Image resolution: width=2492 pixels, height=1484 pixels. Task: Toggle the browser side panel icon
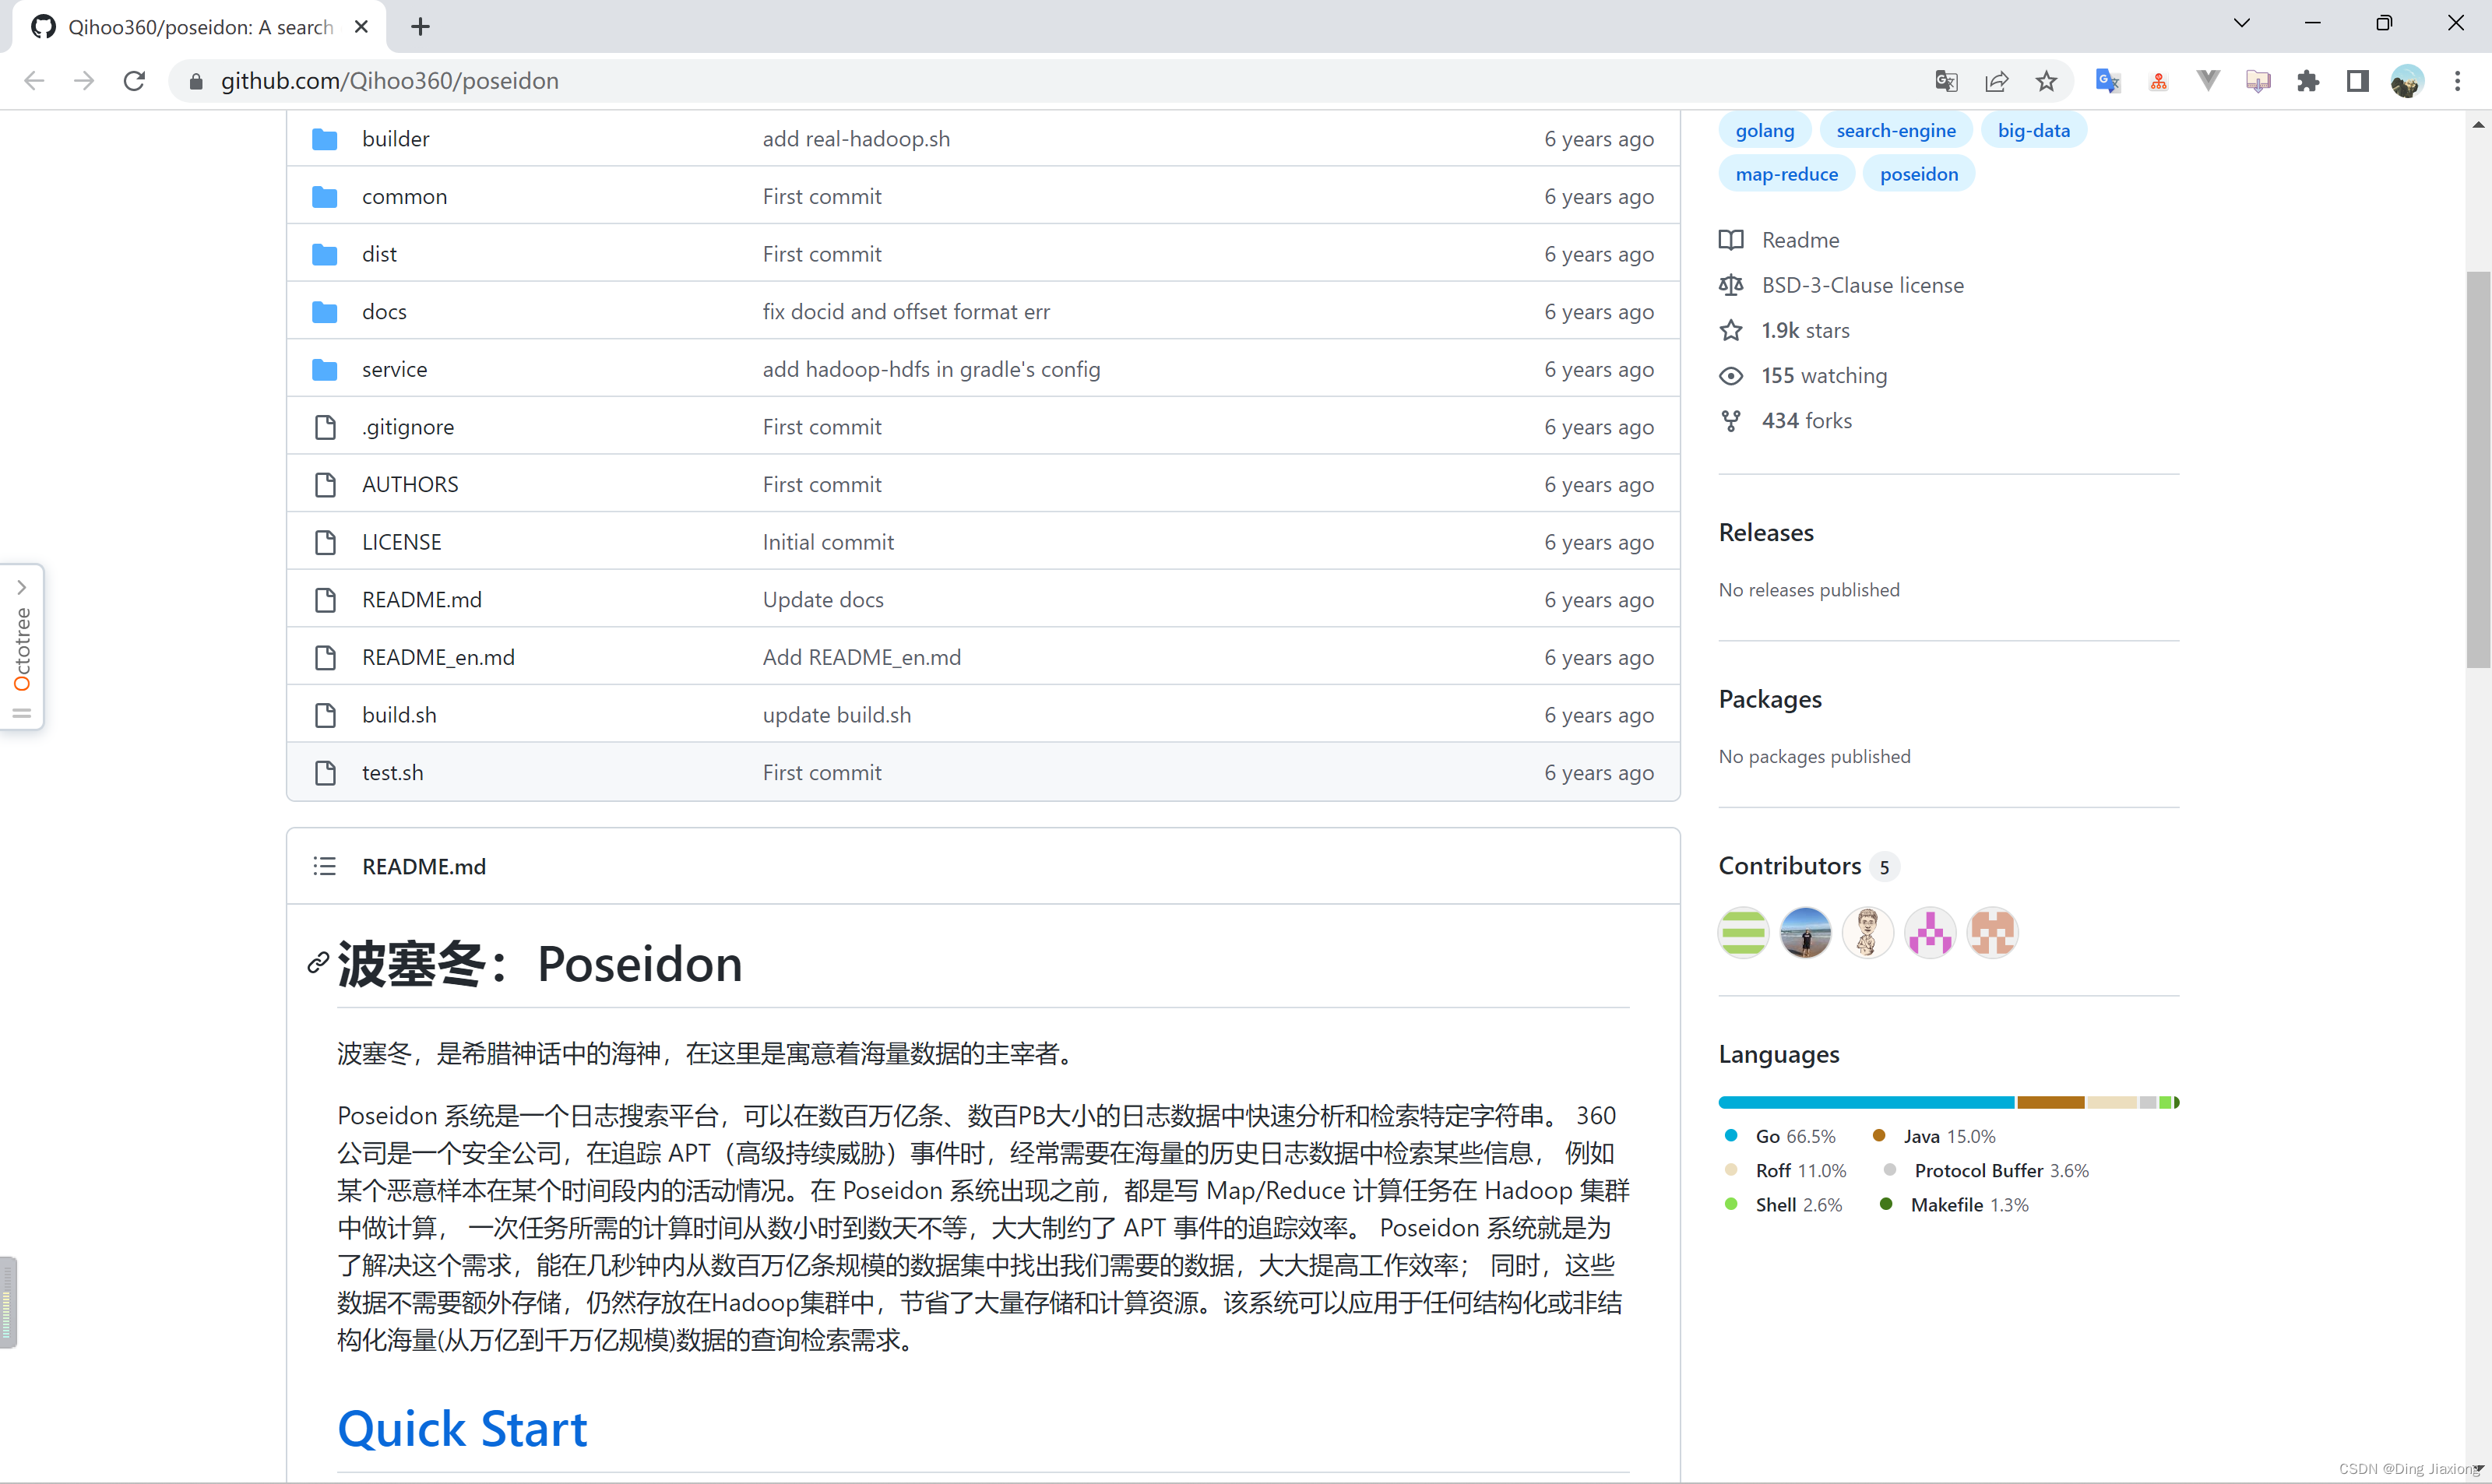pyautogui.click(x=2357, y=81)
